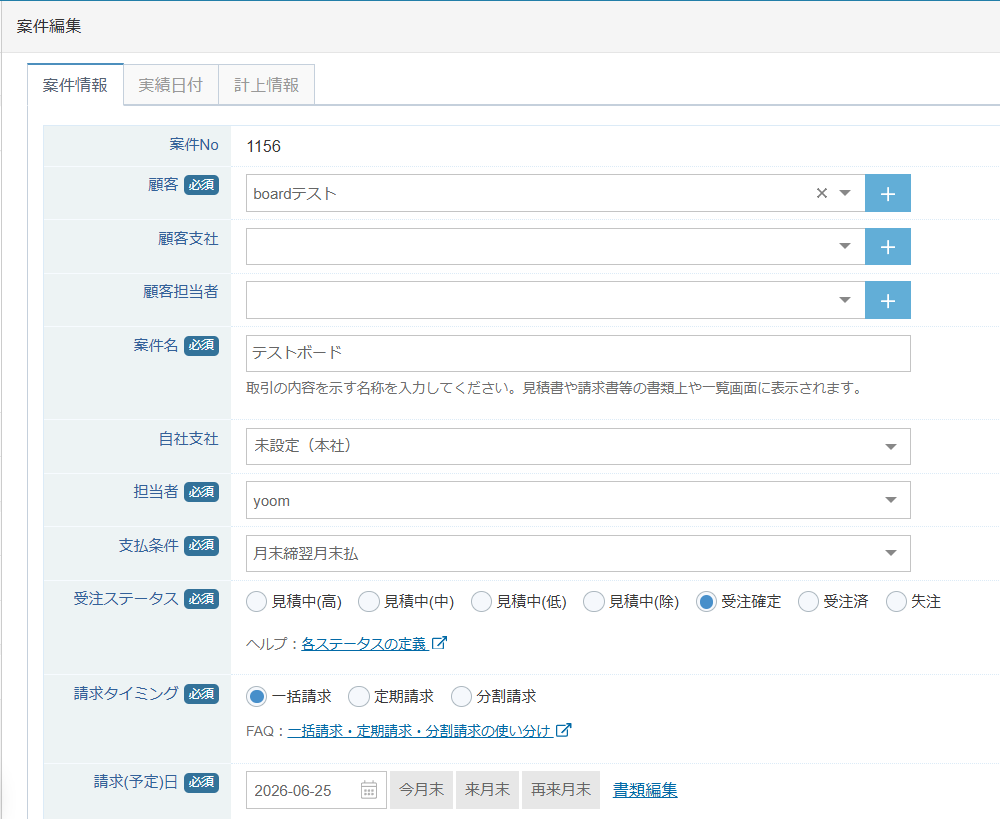Image resolution: width=1000 pixels, height=819 pixels.
Task: Select the 見積中(中) radio button
Action: [x=369, y=601]
